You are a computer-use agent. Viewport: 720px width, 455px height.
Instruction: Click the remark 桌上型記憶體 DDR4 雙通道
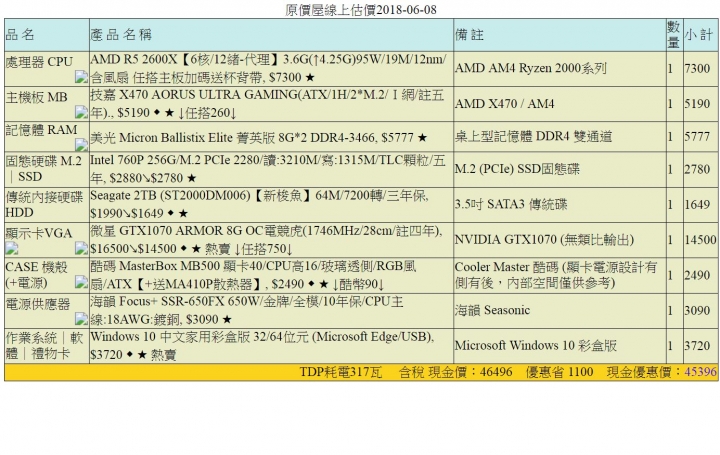pos(533,136)
